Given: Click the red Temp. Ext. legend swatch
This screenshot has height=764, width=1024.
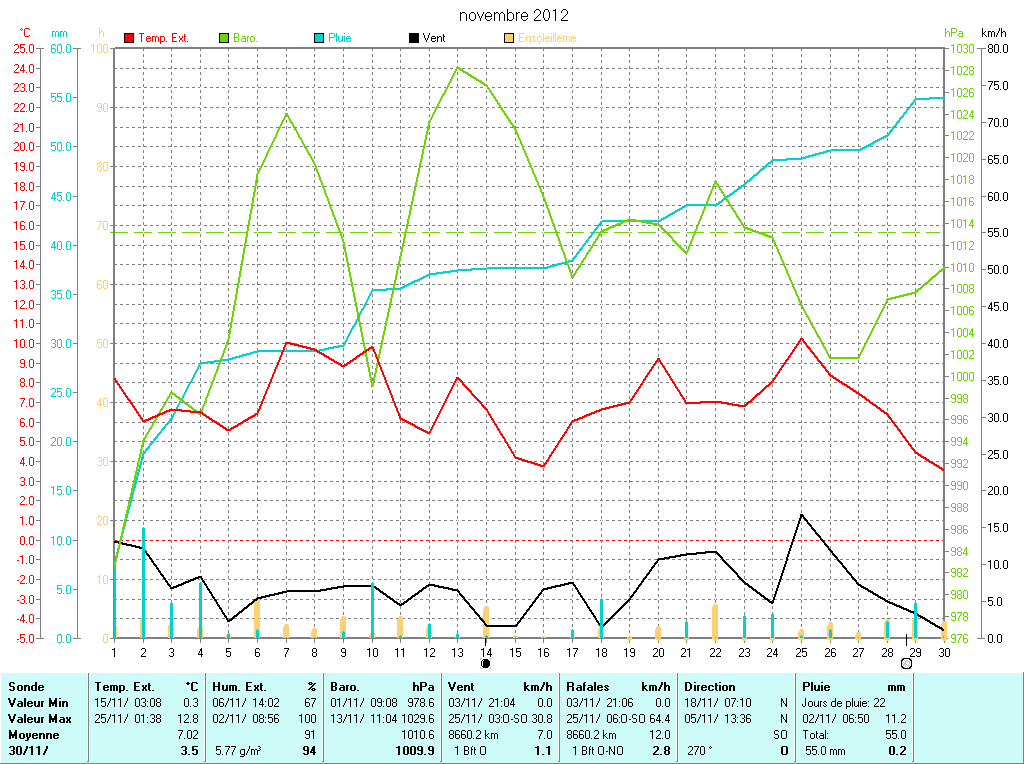Looking at the screenshot, I should (x=129, y=38).
